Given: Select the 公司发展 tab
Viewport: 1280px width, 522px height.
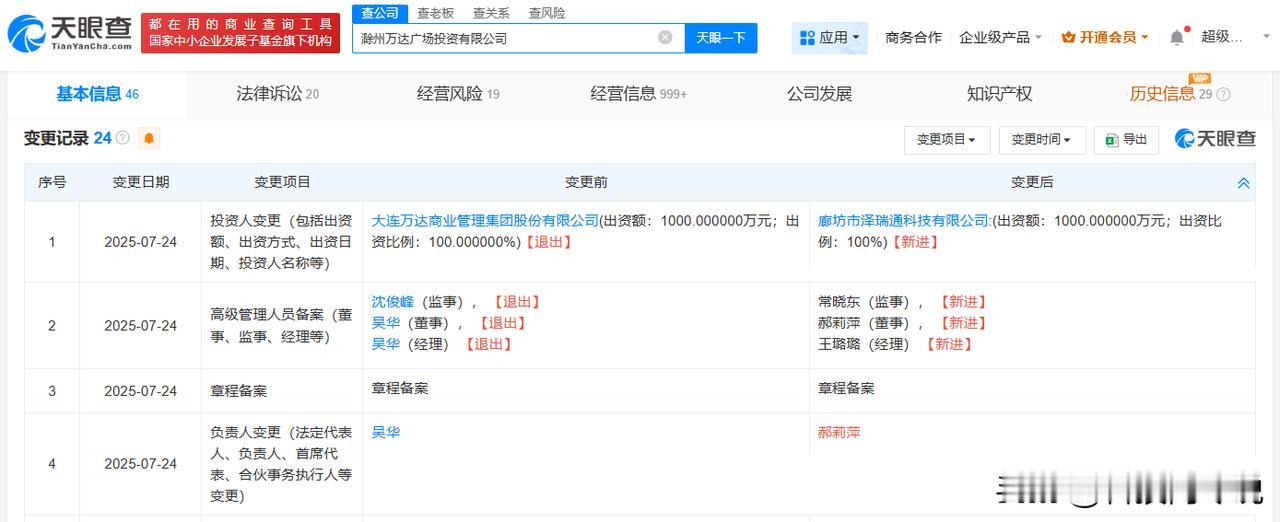Looking at the screenshot, I should point(819,94).
